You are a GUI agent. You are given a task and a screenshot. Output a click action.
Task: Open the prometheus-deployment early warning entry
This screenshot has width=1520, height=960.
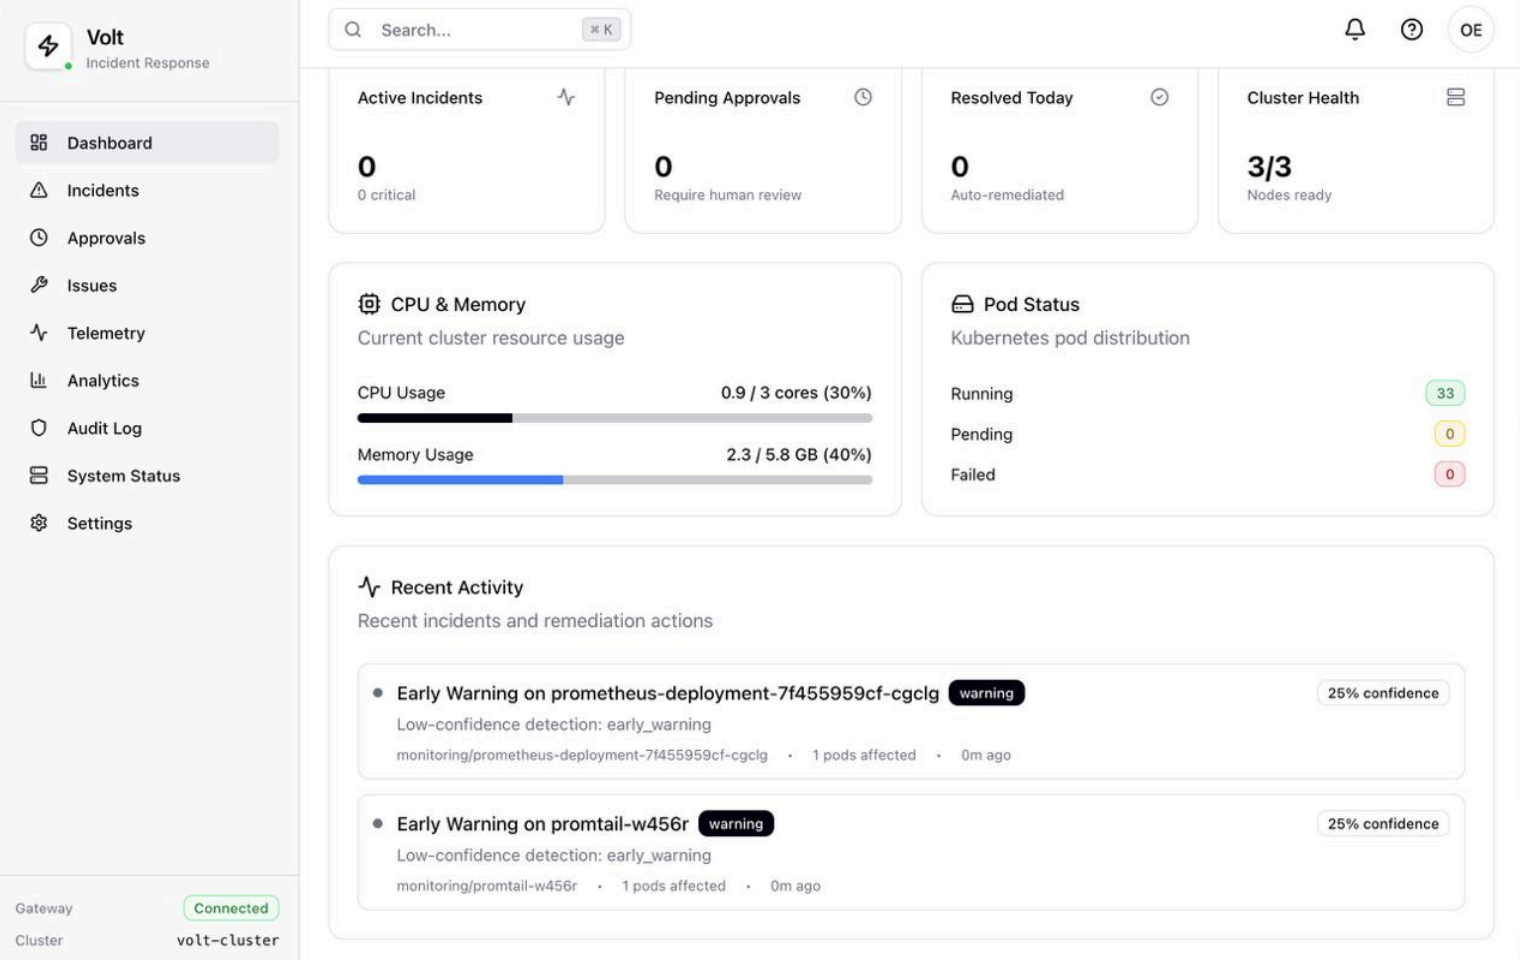tap(667, 693)
